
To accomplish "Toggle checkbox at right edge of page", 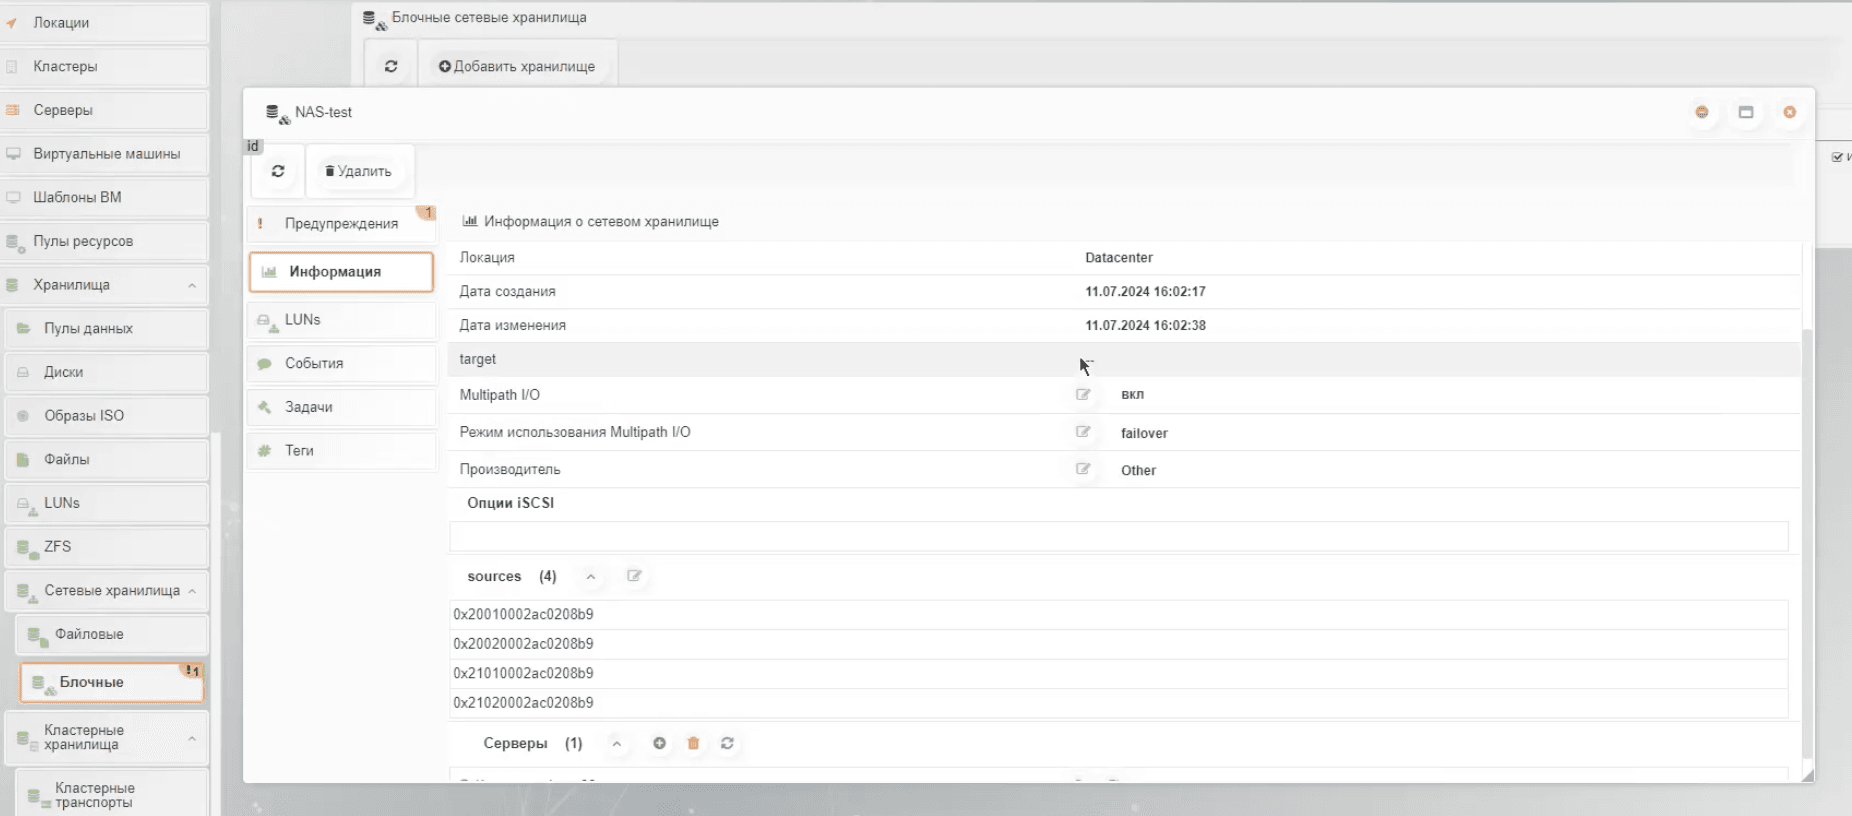I will 1837,157.
